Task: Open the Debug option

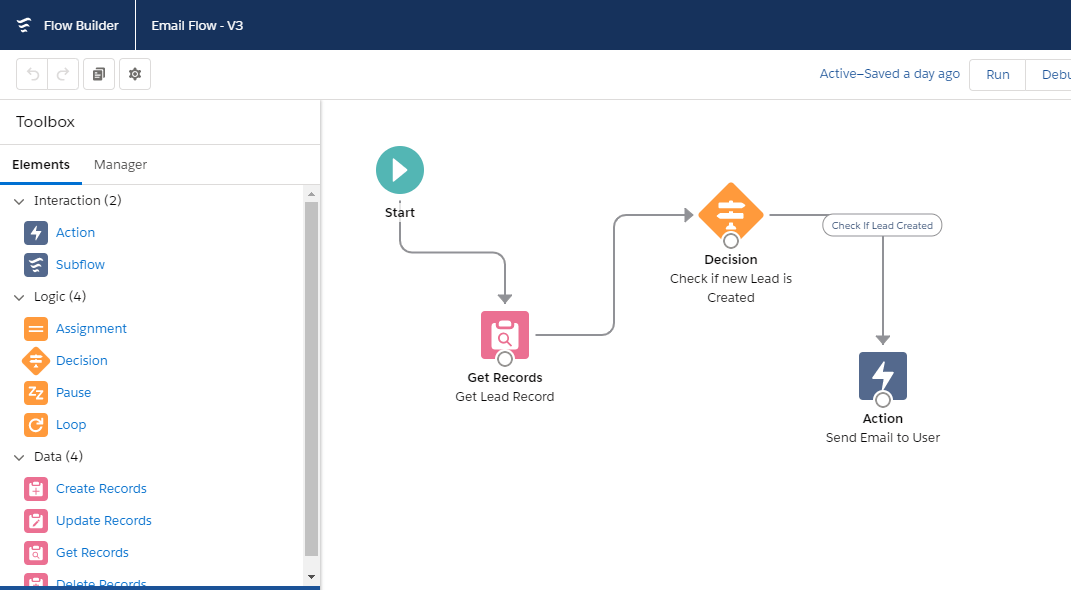Action: (1056, 73)
